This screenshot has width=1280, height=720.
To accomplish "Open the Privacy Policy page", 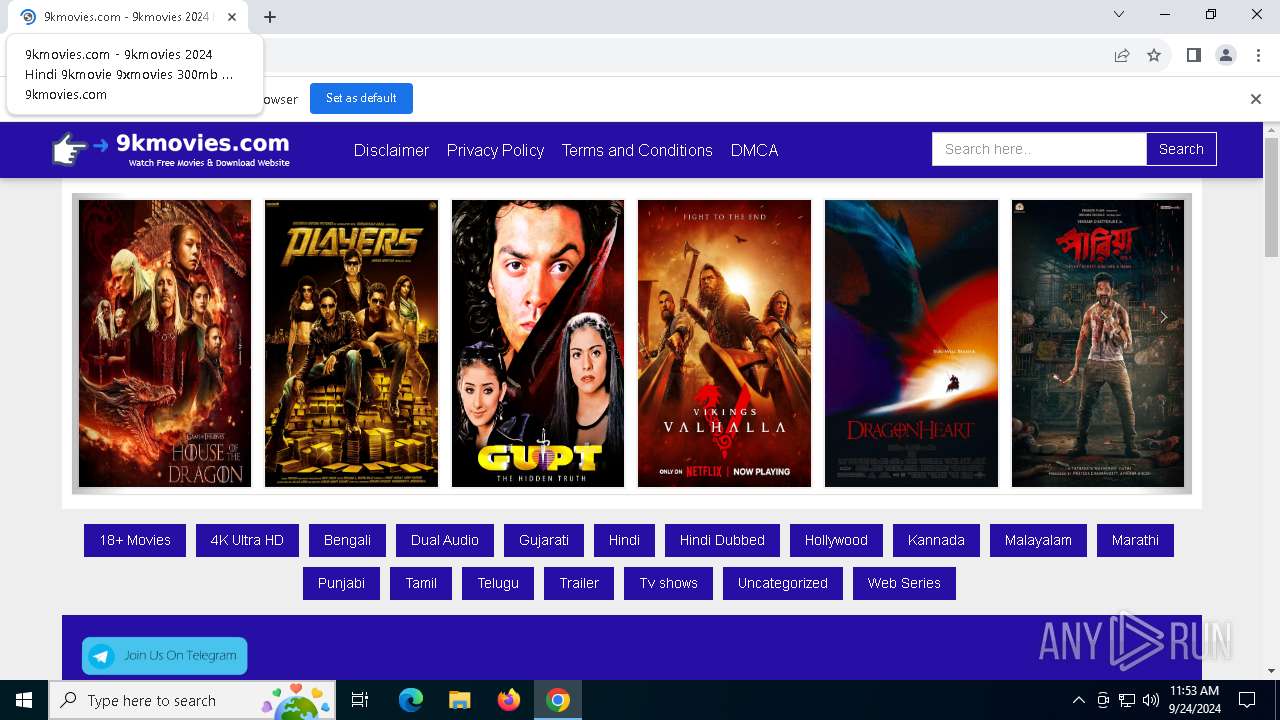I will pos(495,150).
